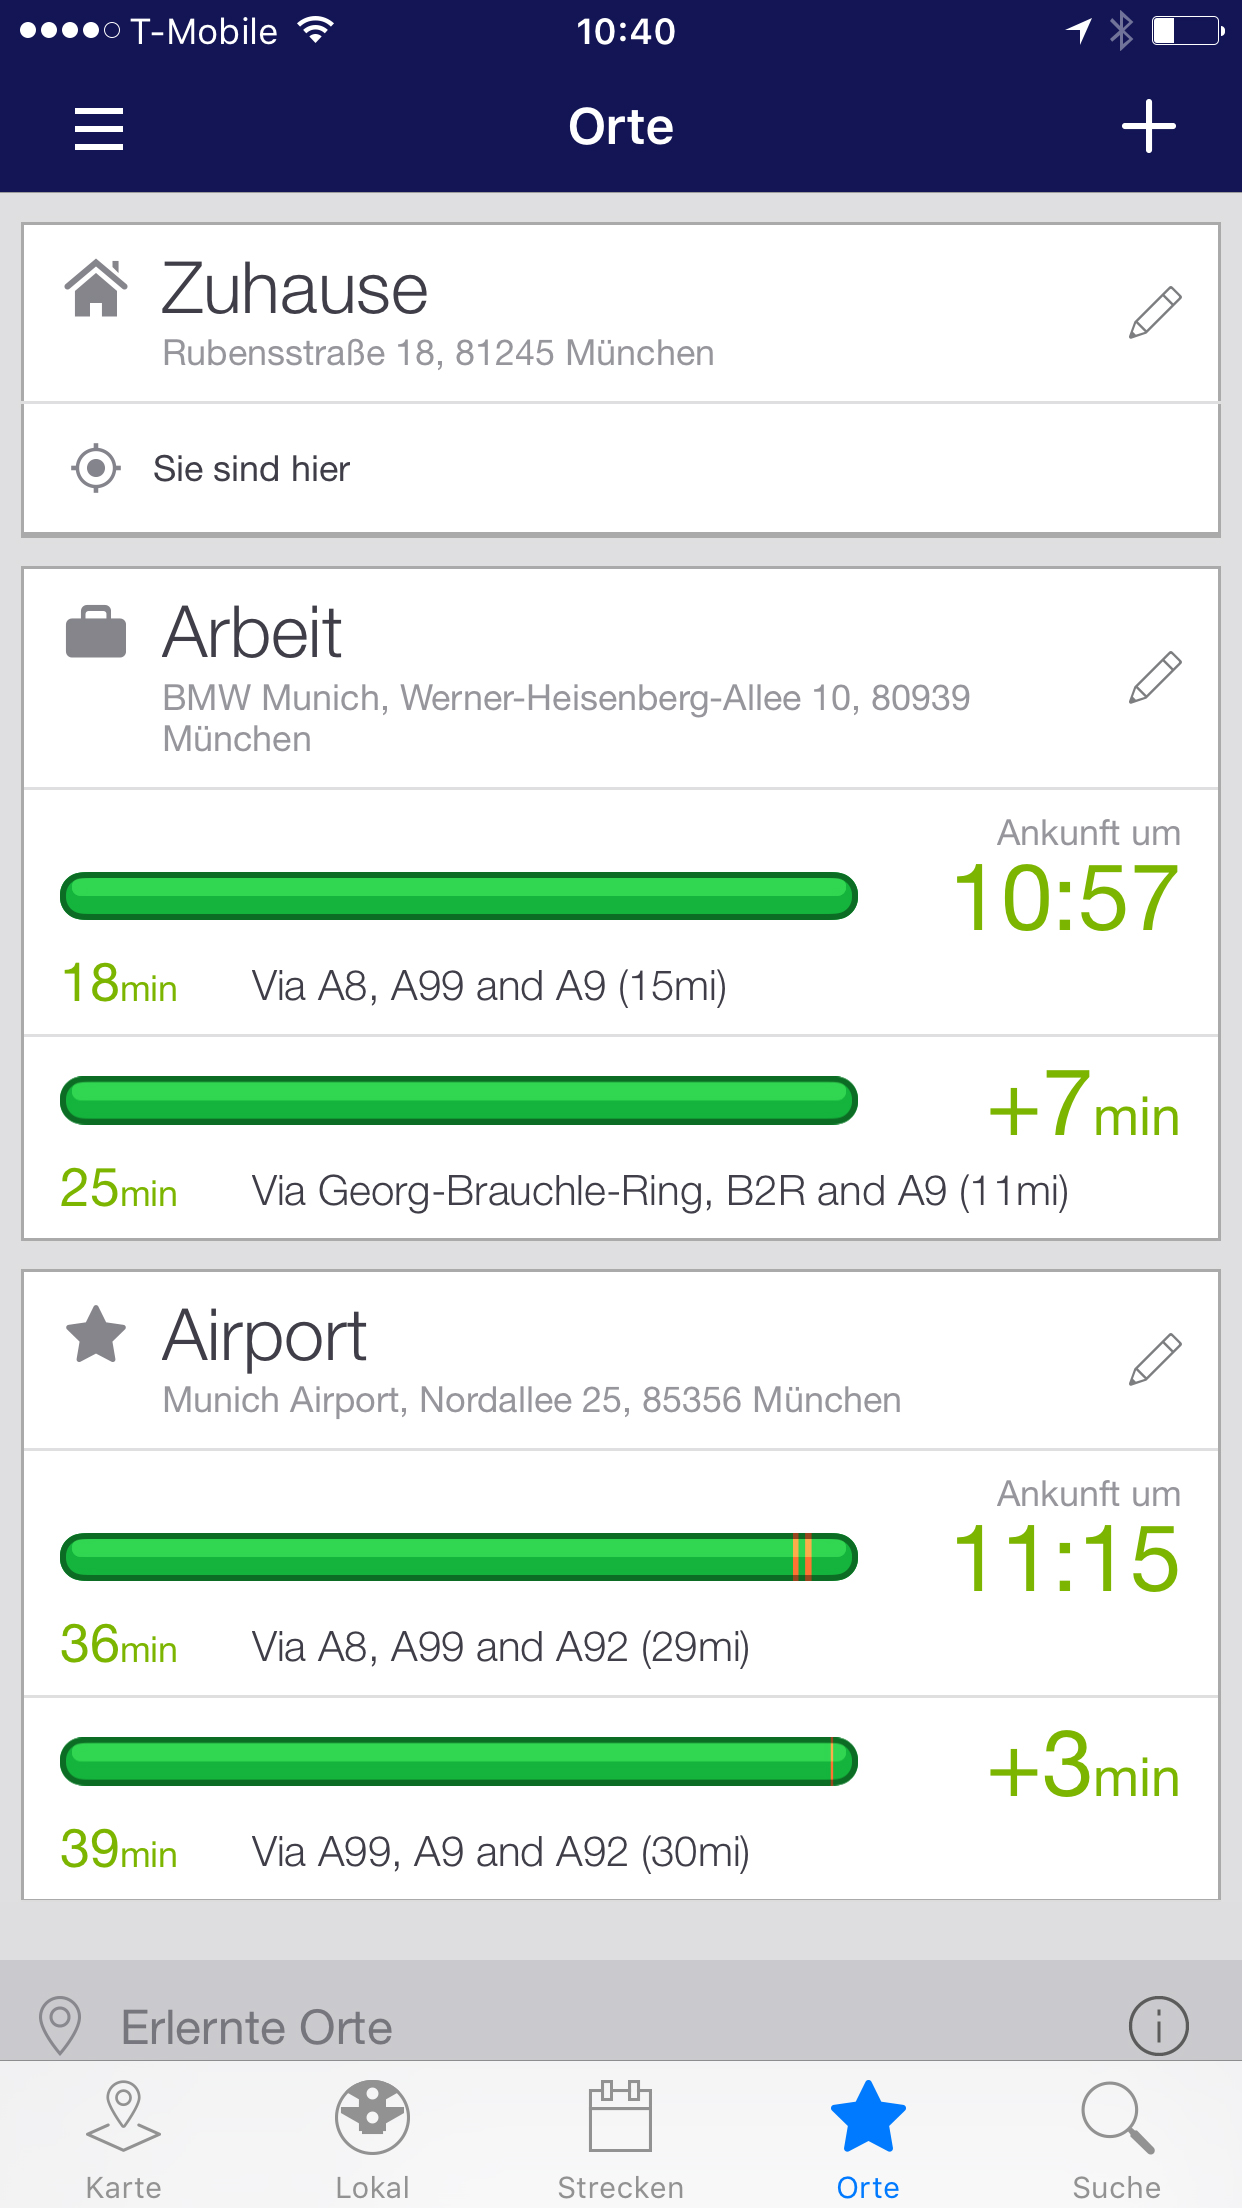The width and height of the screenshot is (1242, 2208).
Task: Expand the Erlernte Orte section
Action: coord(256,2027)
